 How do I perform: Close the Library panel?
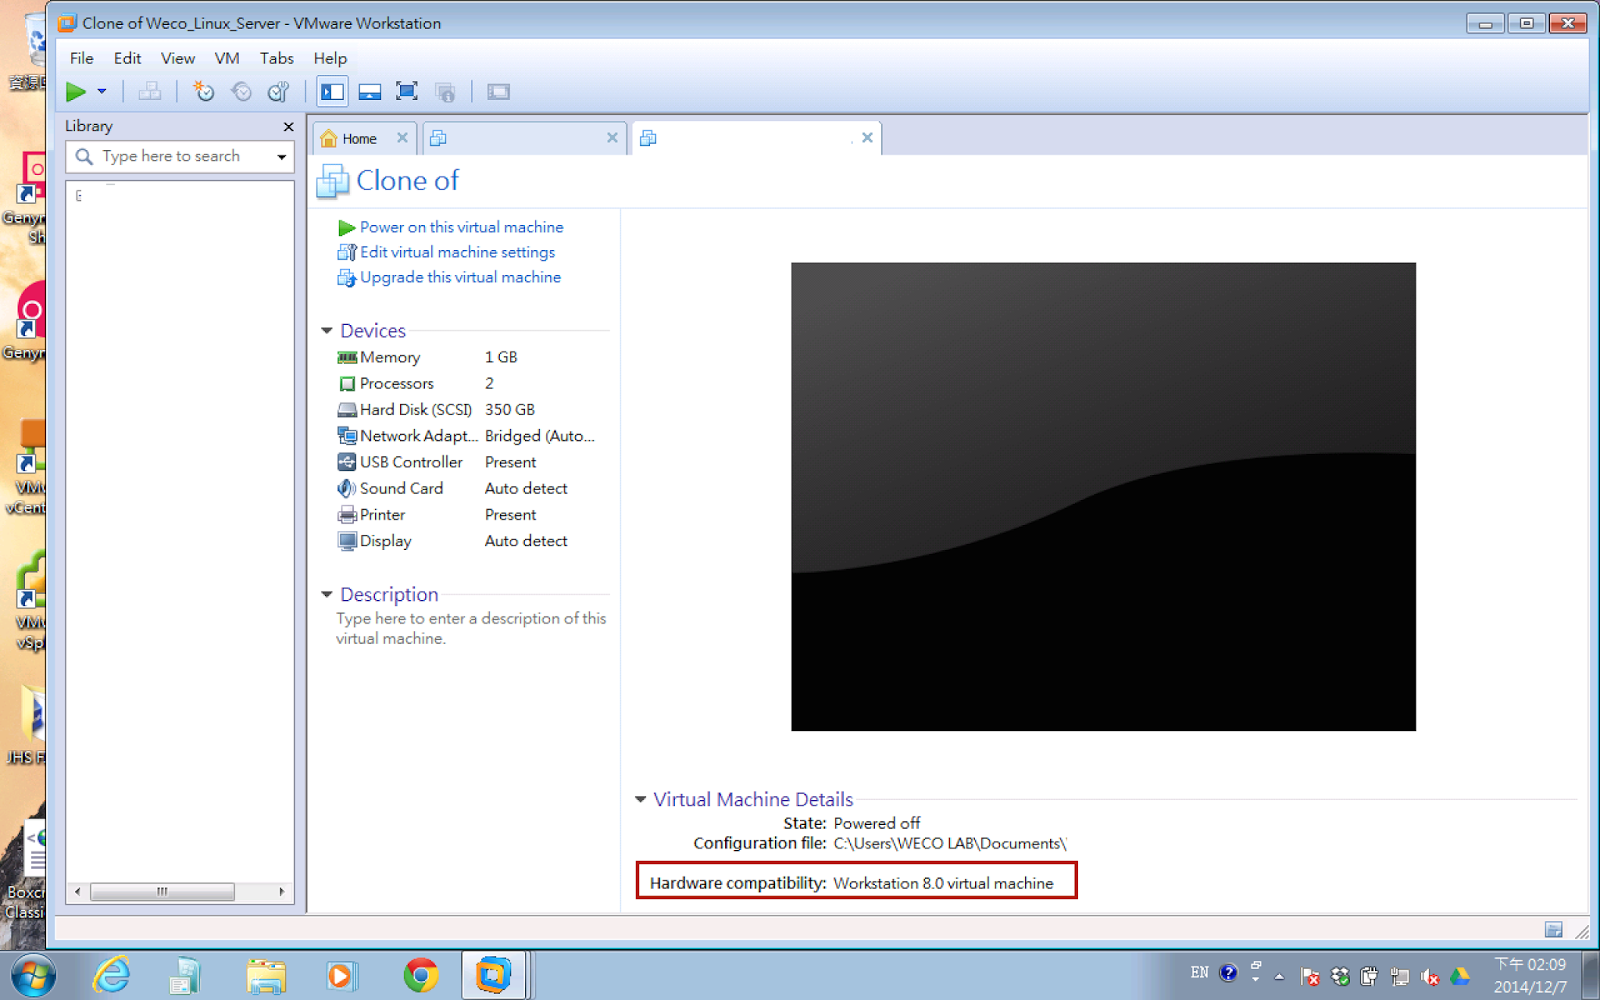[x=288, y=127]
